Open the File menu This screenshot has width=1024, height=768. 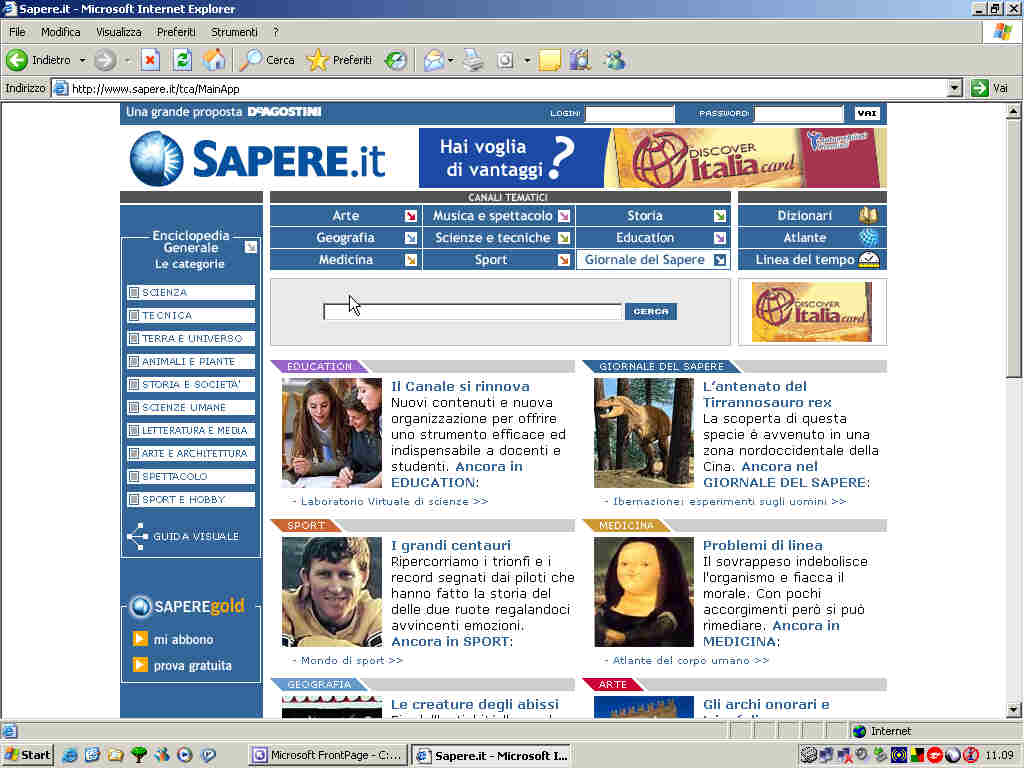(17, 32)
